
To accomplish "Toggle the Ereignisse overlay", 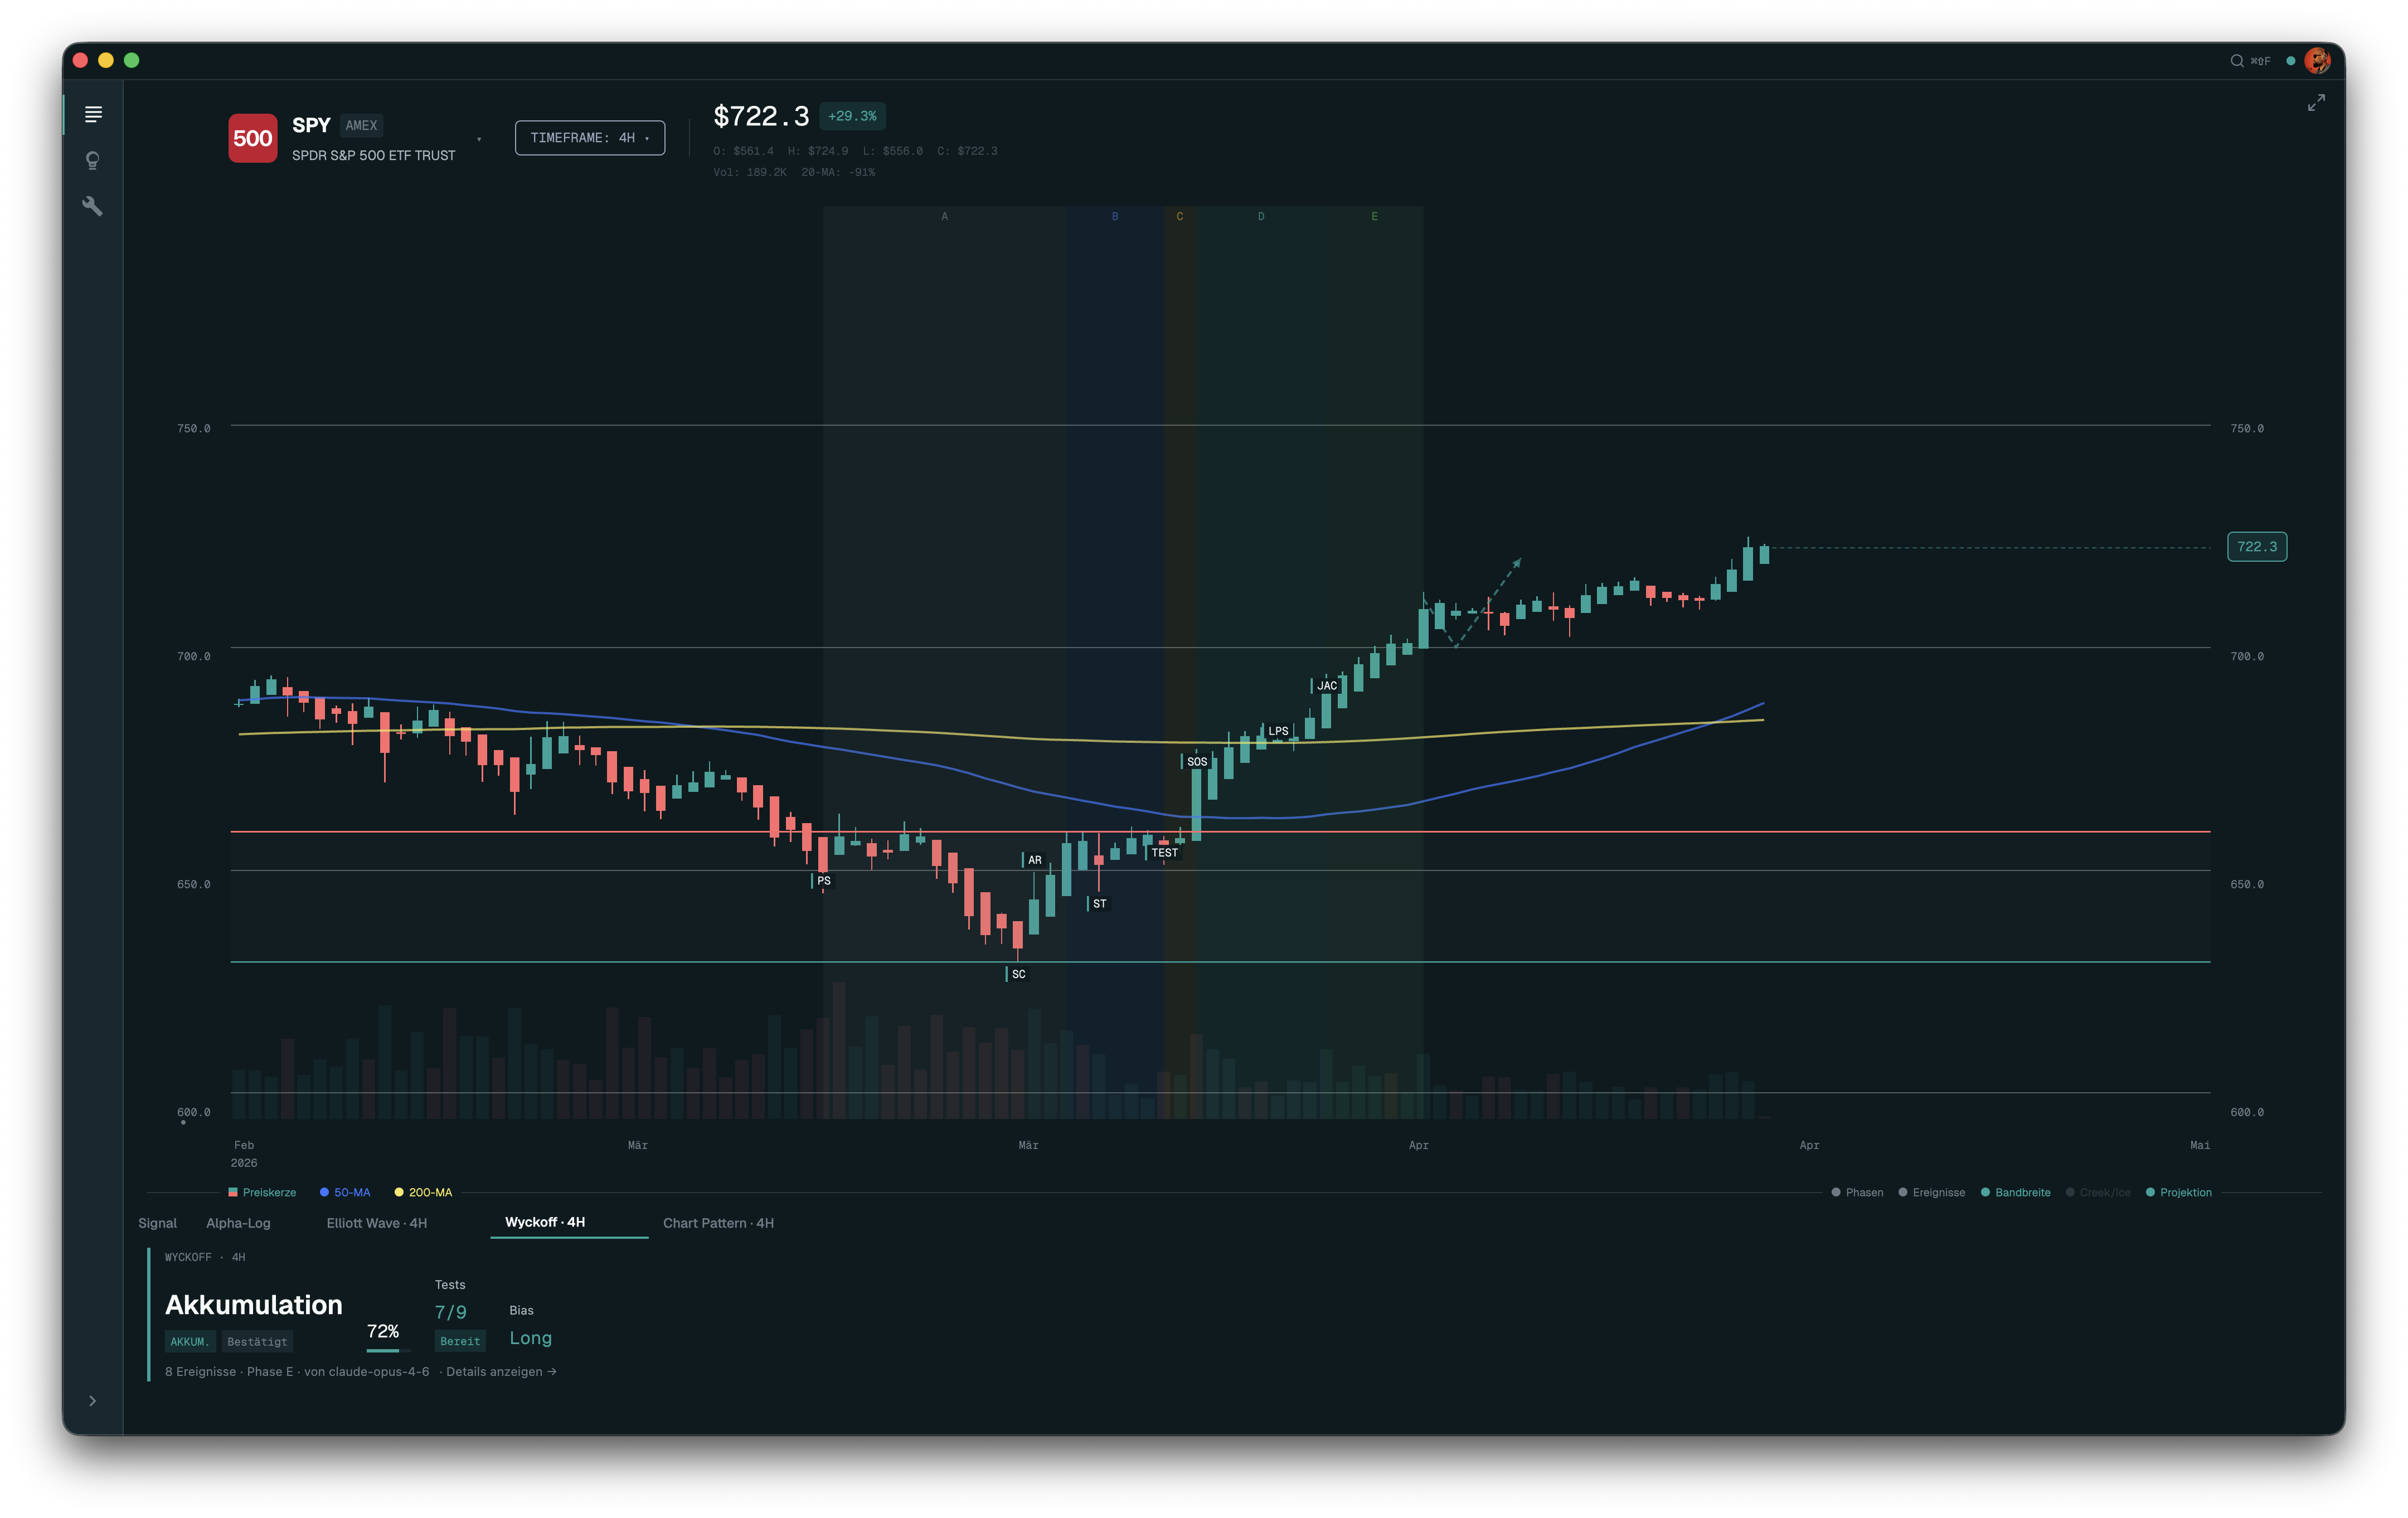I will 1932,1192.
